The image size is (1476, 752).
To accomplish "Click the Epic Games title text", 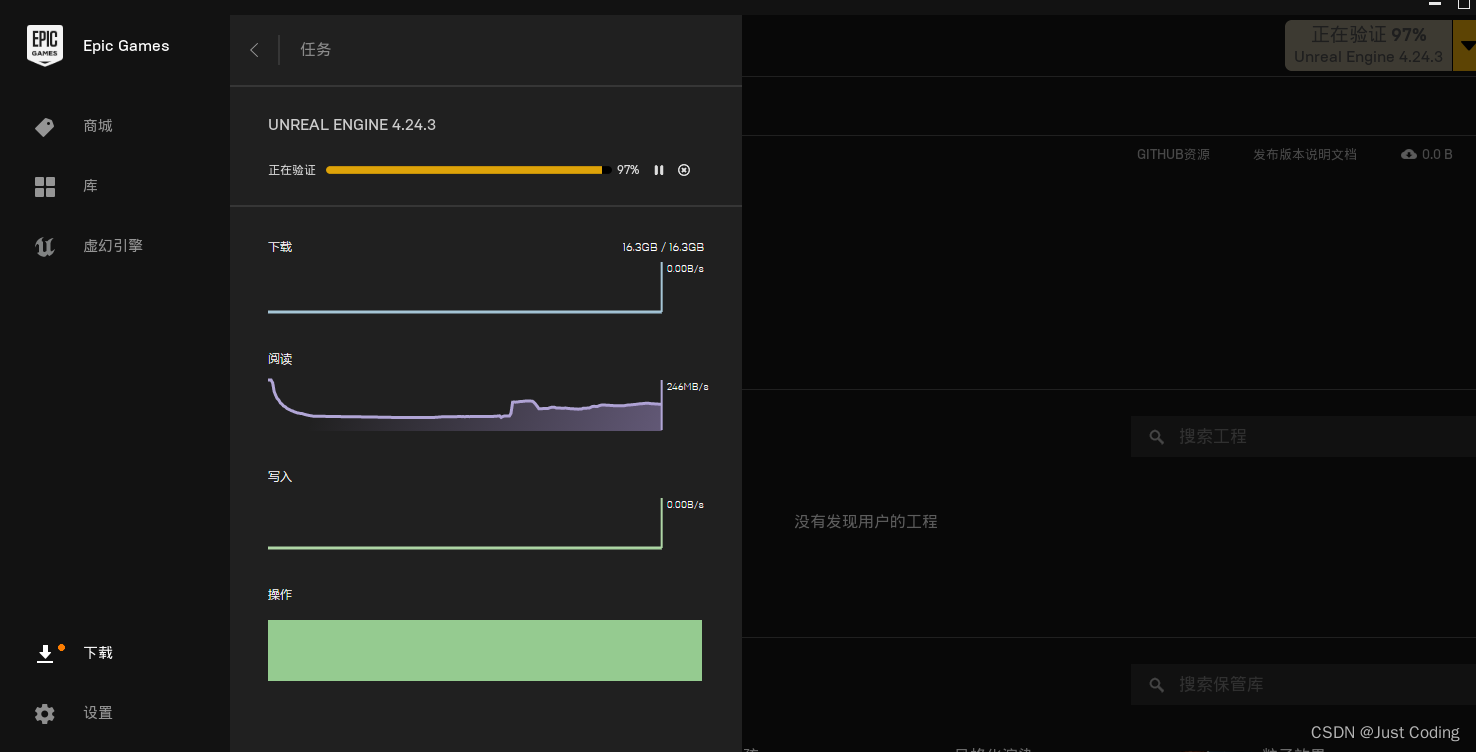I will (126, 46).
